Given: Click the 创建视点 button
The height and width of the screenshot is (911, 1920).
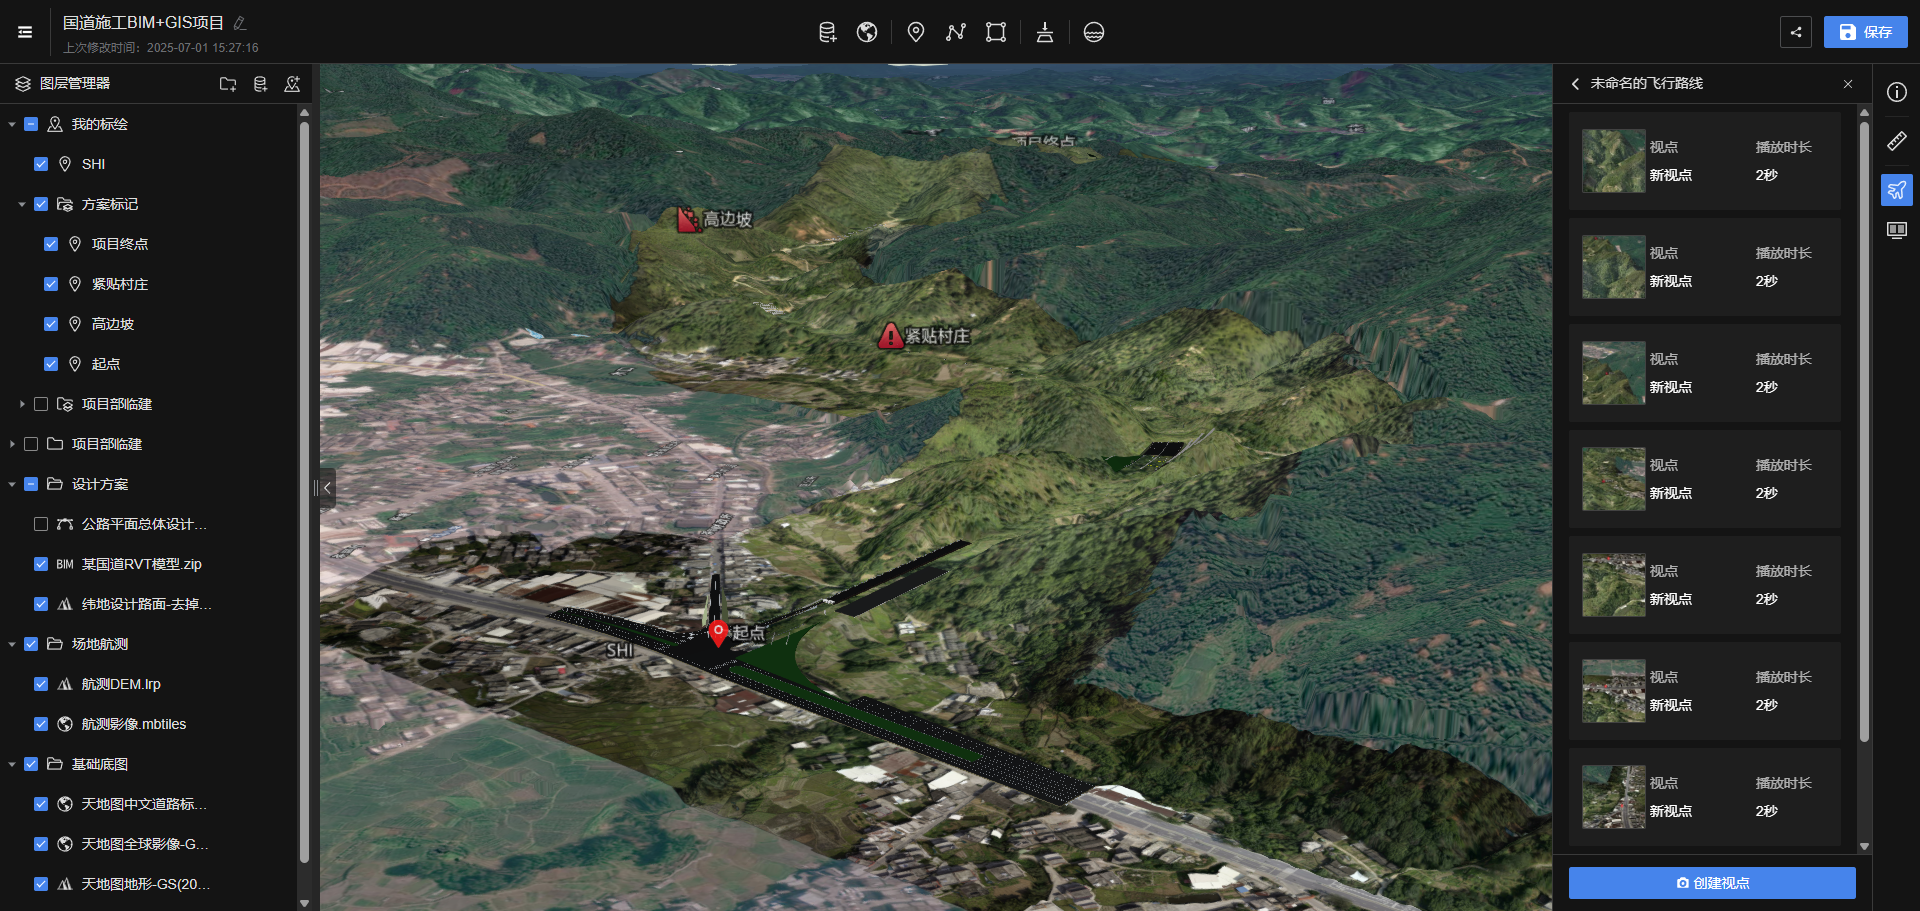Looking at the screenshot, I should coord(1711,883).
